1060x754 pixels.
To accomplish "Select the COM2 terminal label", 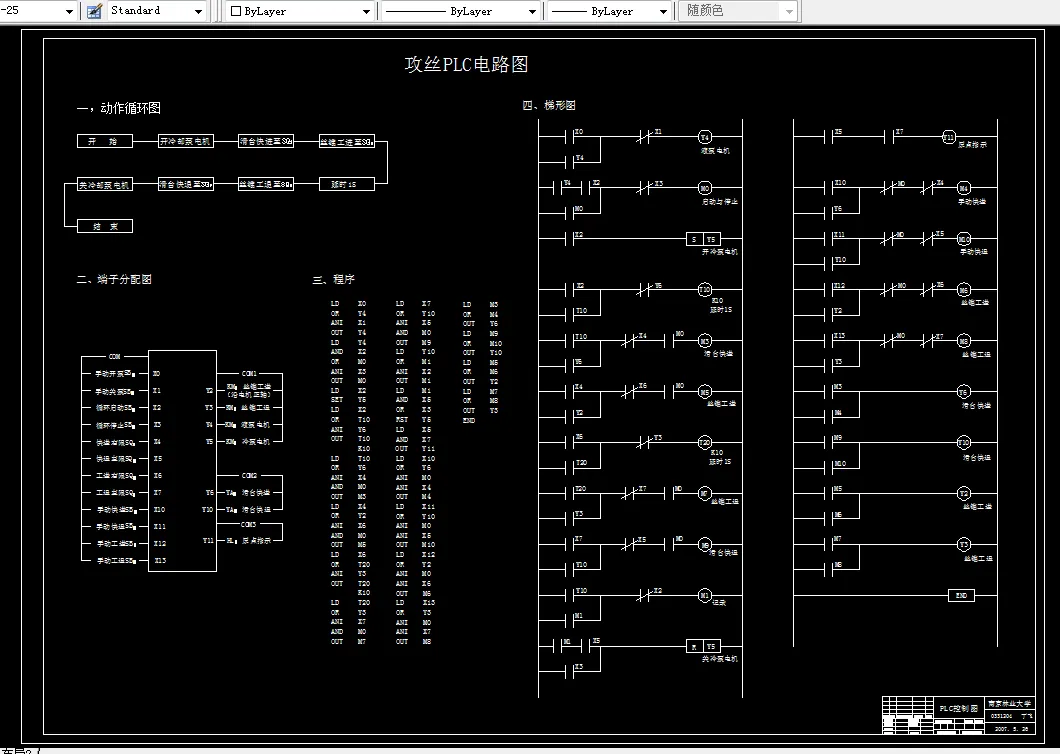I will pos(249,475).
